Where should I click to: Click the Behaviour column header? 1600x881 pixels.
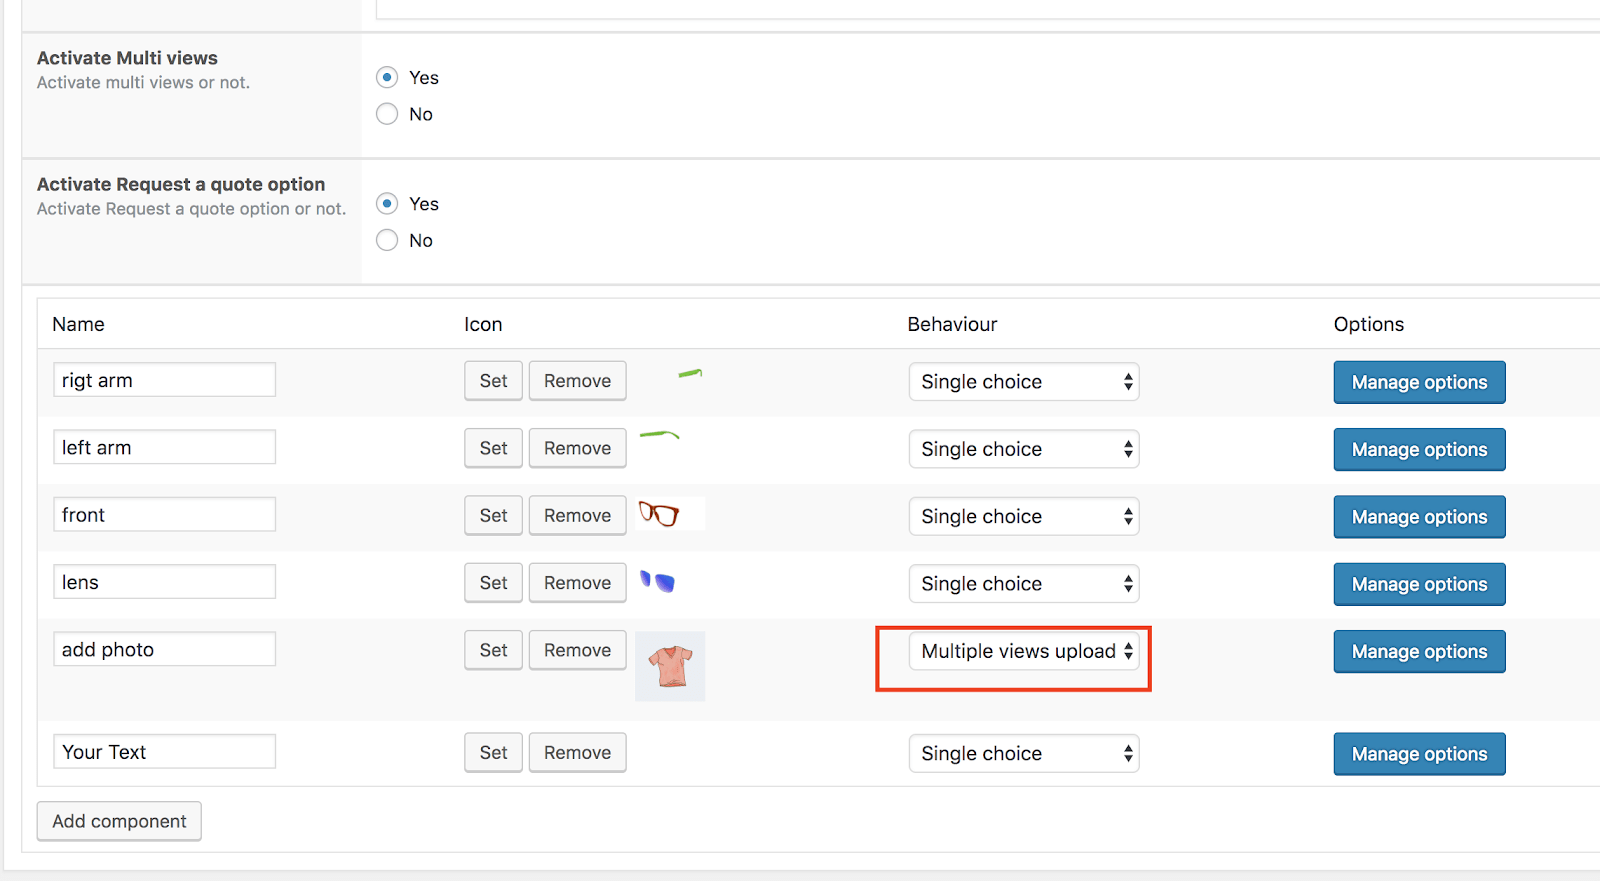[x=952, y=324]
